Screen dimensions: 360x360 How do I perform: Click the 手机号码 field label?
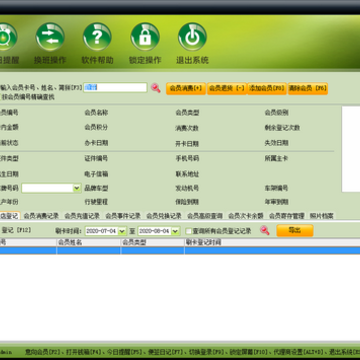tap(187, 158)
